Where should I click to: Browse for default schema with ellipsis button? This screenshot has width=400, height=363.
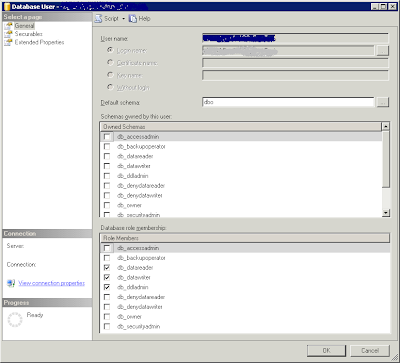pyautogui.click(x=383, y=102)
